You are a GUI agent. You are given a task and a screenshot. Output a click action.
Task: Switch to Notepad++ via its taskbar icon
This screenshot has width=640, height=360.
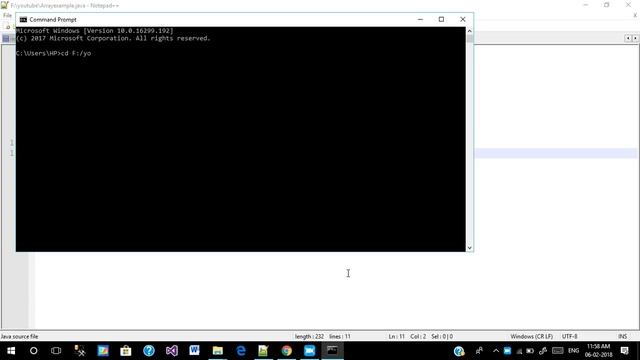pos(263,351)
